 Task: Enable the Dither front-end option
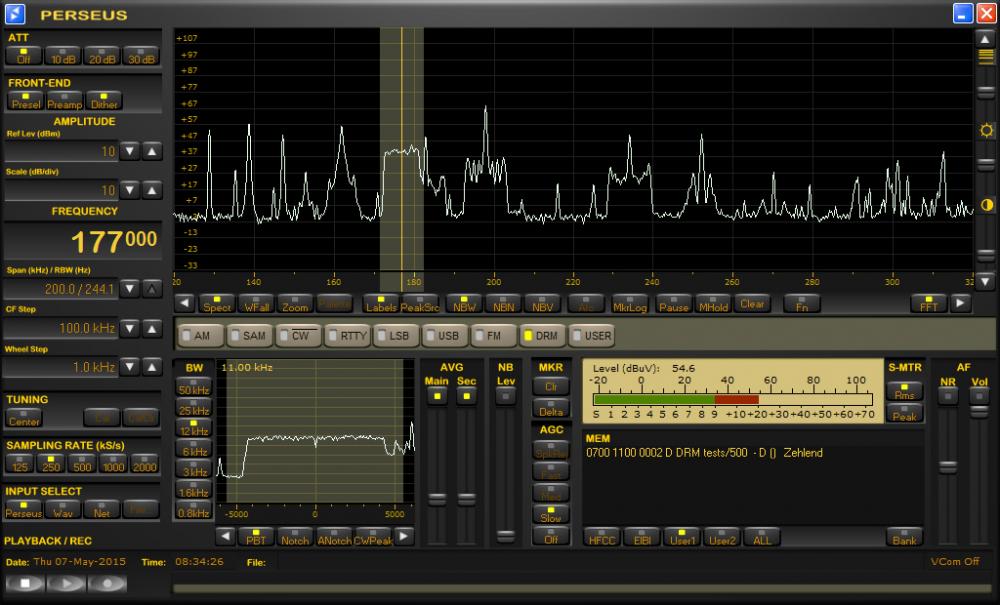coord(103,101)
